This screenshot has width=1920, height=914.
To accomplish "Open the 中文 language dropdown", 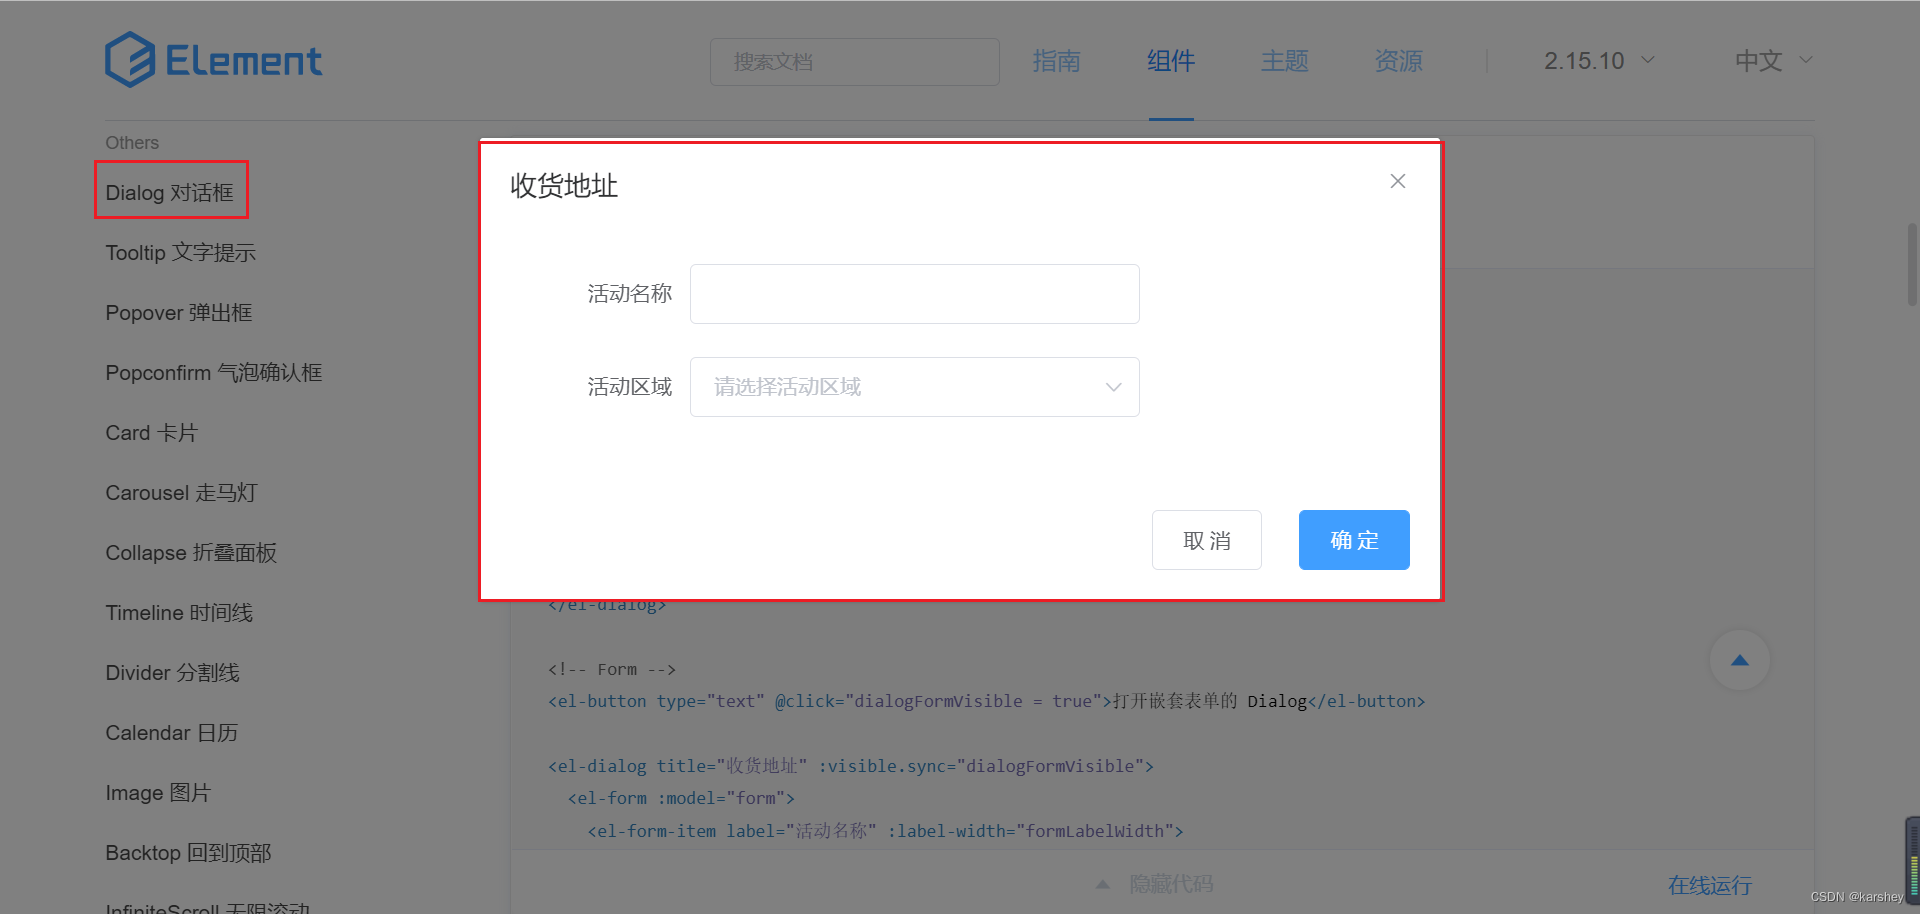I will click(x=1774, y=61).
